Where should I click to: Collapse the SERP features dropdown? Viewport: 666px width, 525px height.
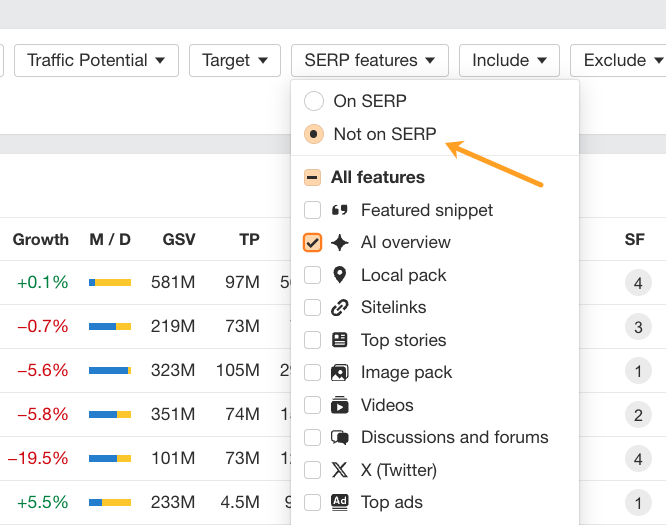(370, 60)
